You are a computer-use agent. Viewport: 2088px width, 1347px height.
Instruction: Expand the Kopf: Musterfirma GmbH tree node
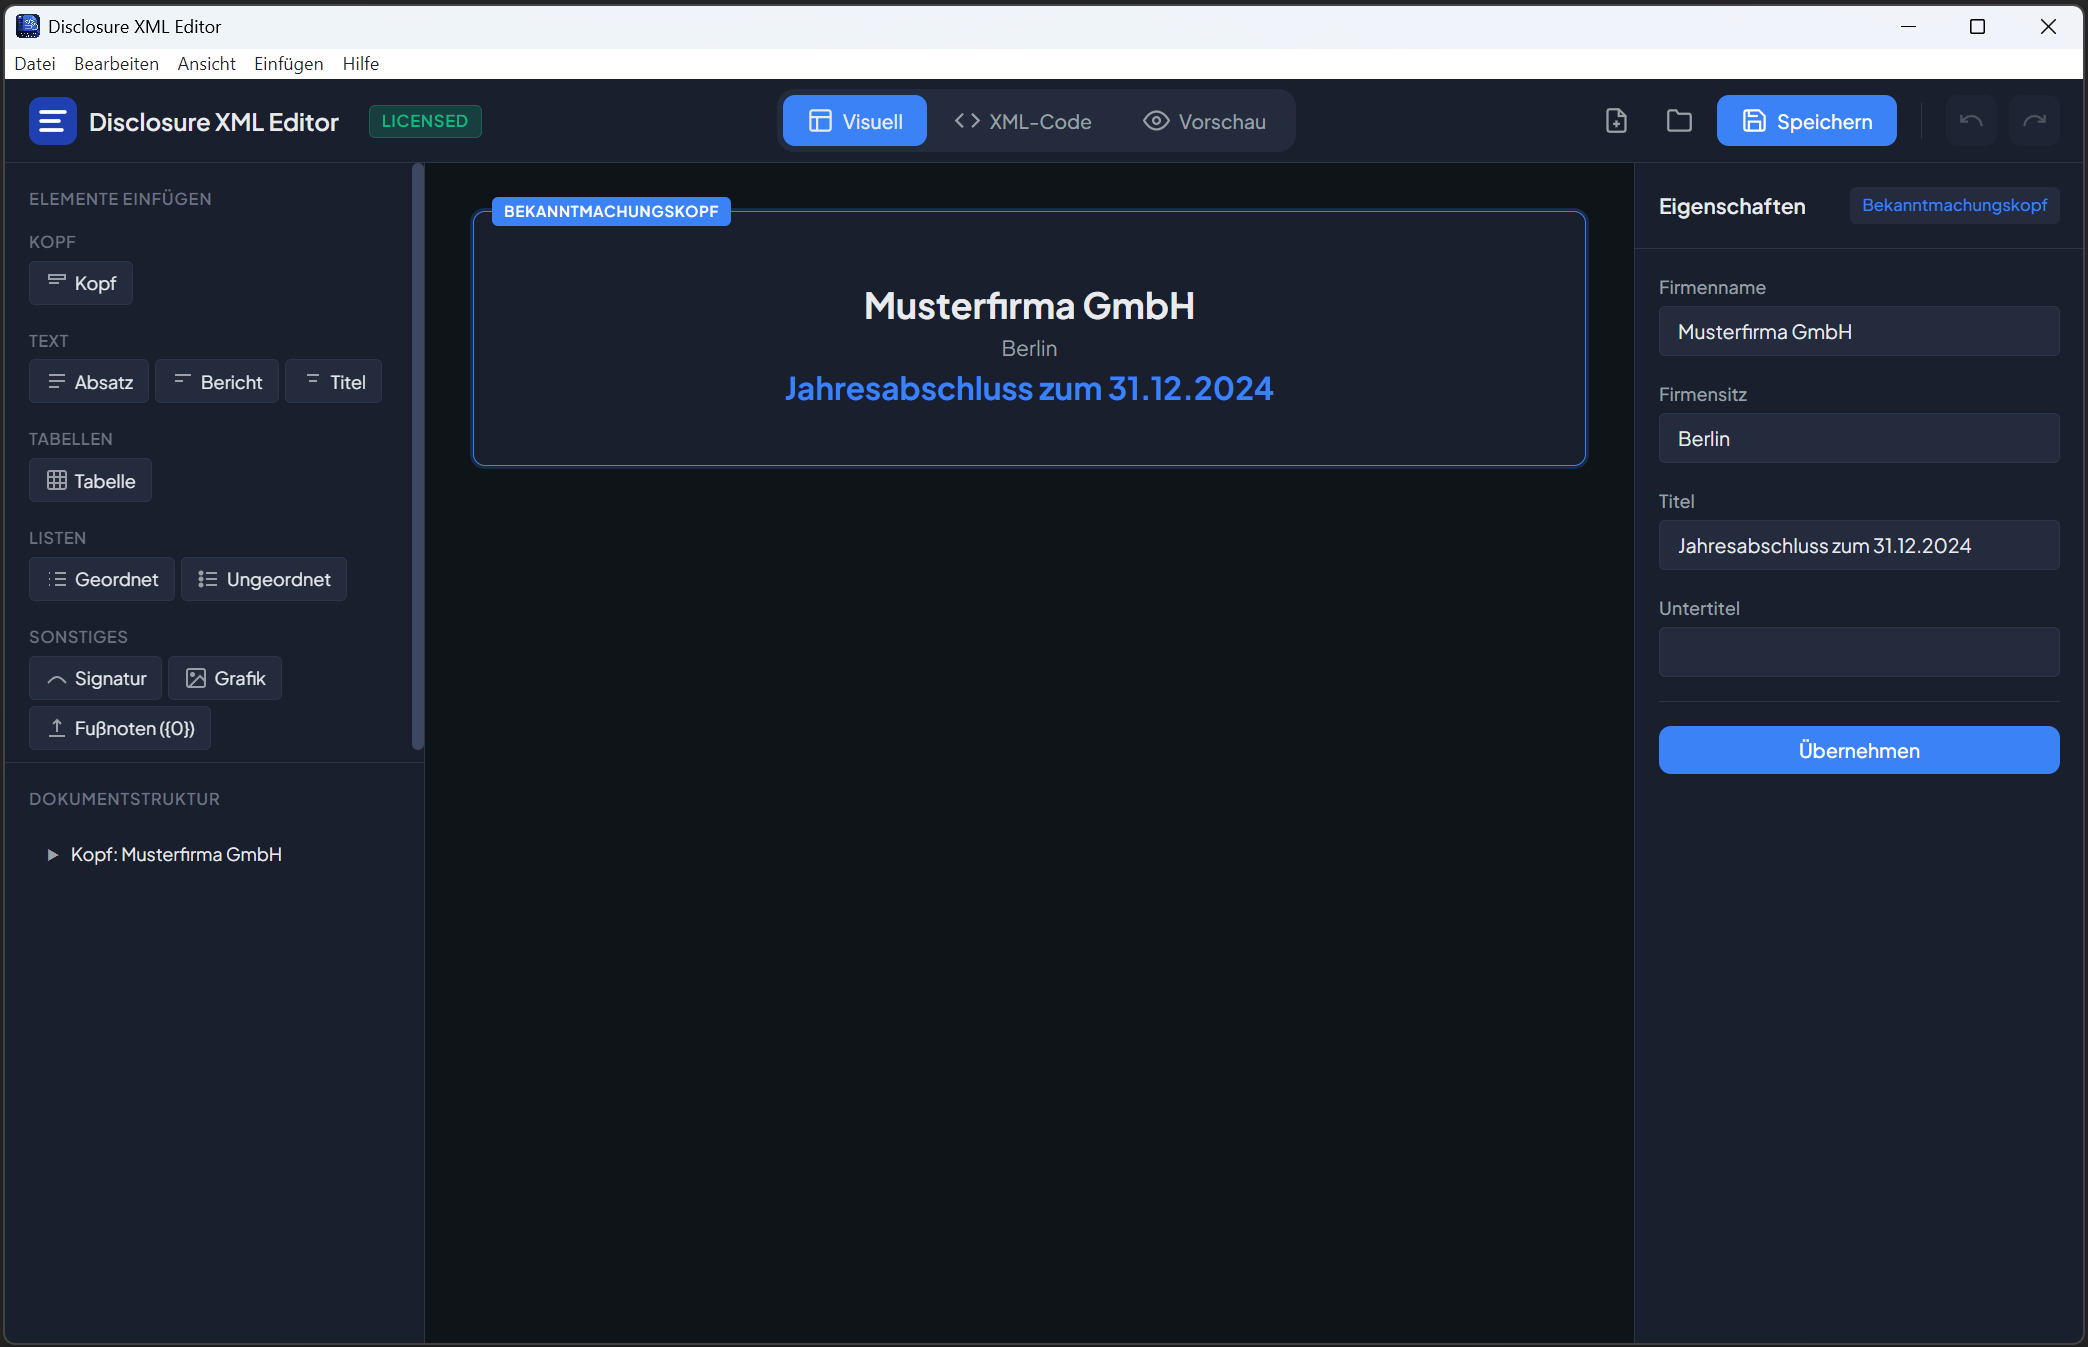click(x=52, y=855)
